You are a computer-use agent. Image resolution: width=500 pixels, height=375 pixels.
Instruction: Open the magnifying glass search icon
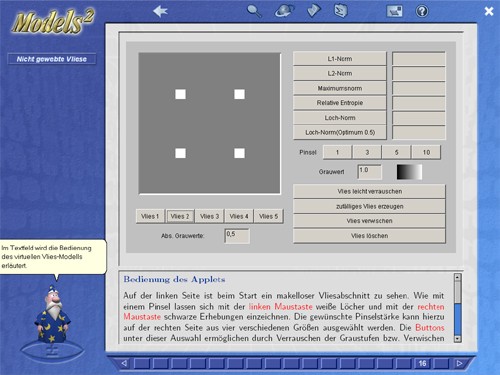[x=254, y=11]
